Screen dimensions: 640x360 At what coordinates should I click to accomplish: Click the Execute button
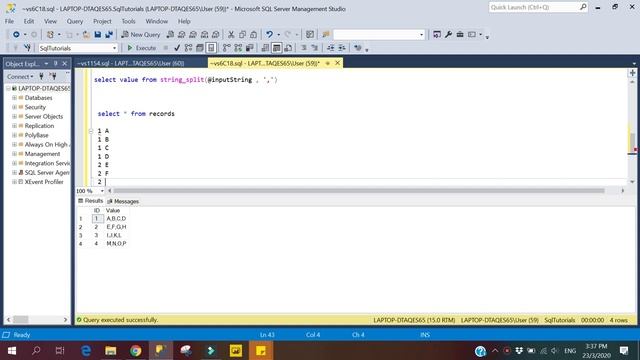(x=142, y=48)
